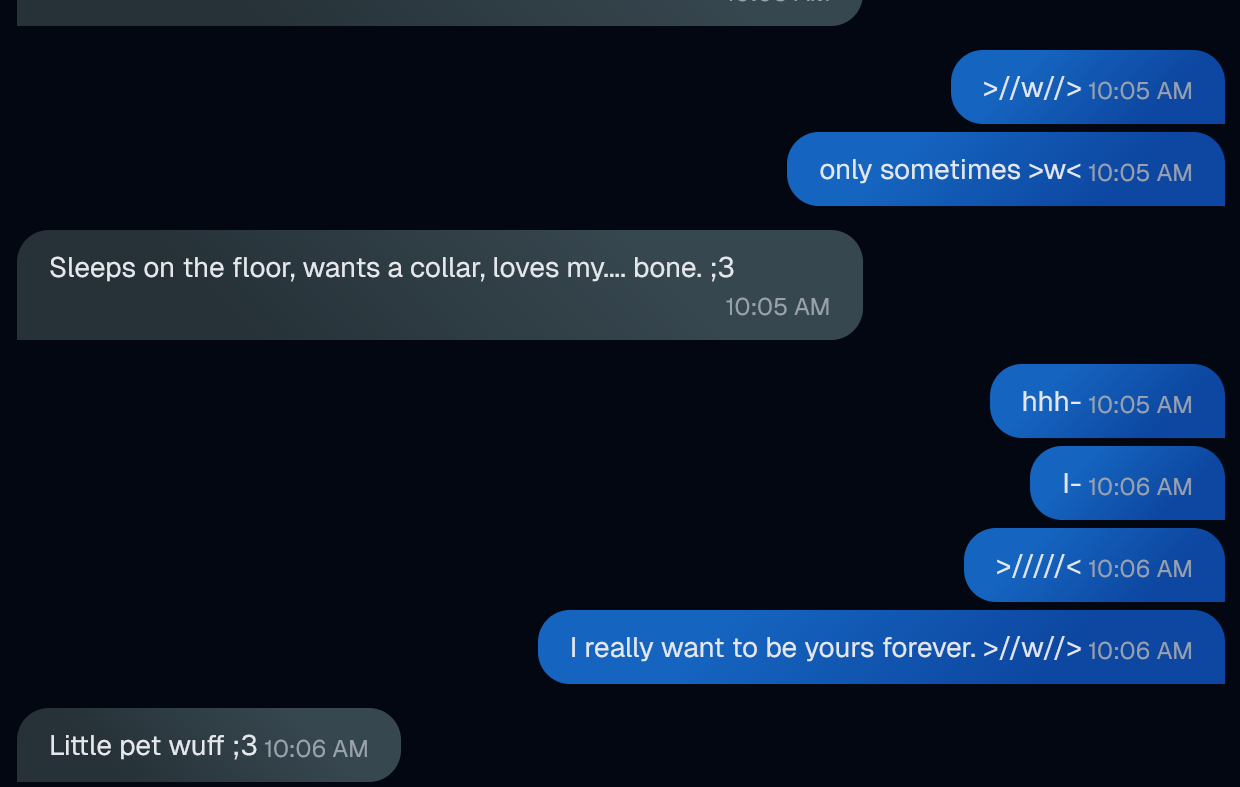Viewport: 1240px width, 787px height.
Task: Click the 10:05 AM timestamp under "Sleeps on the floor"
Action: coord(777,307)
